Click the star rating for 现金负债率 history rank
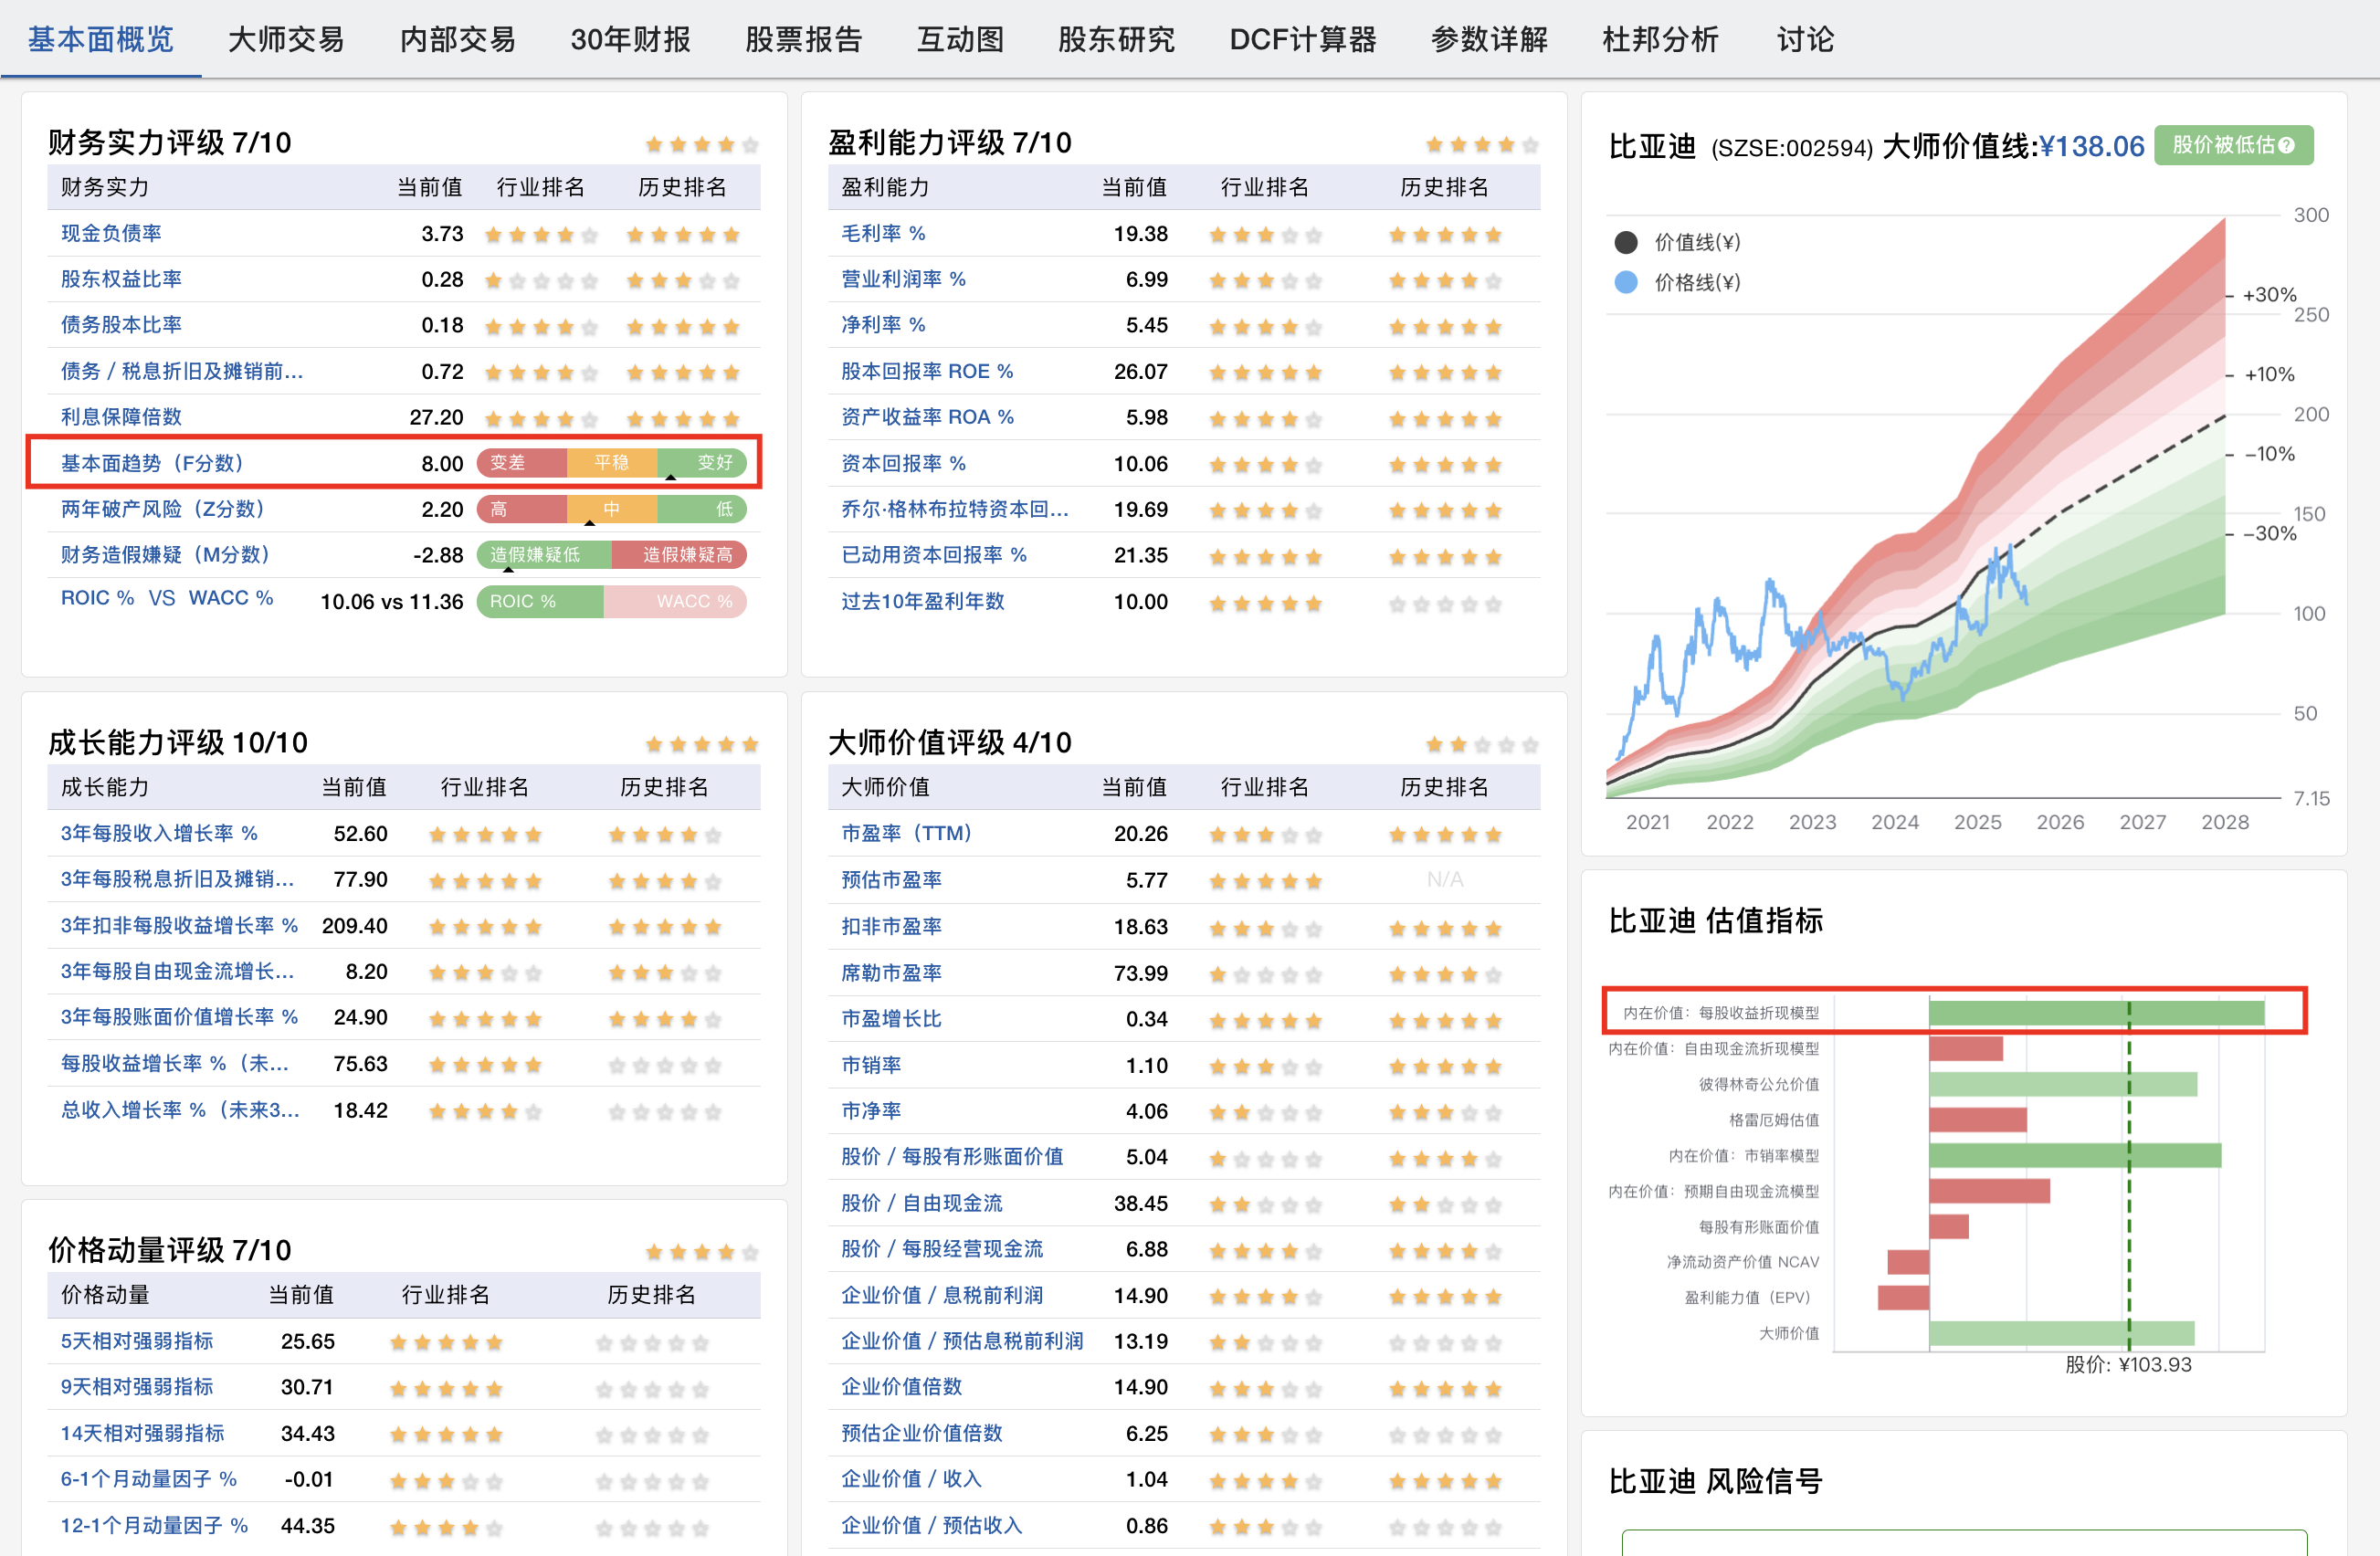Viewport: 2380px width, 1556px height. click(x=683, y=234)
